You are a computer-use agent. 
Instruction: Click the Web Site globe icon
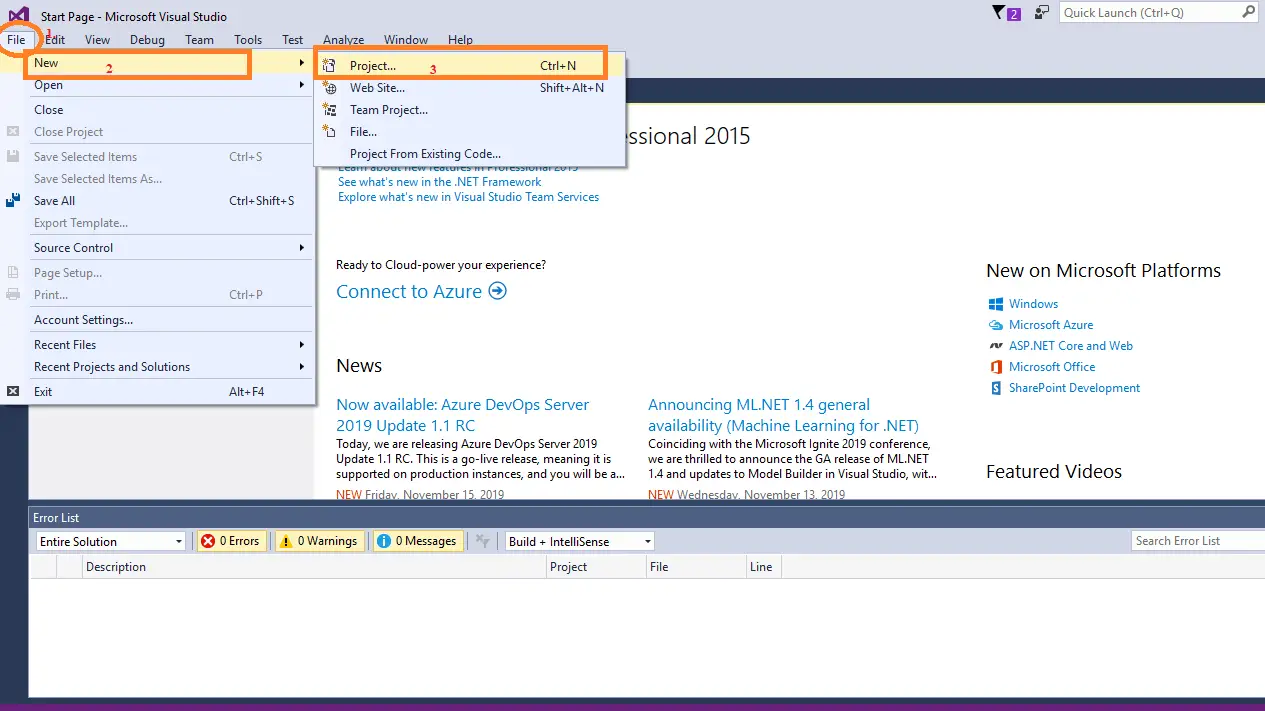pos(329,88)
